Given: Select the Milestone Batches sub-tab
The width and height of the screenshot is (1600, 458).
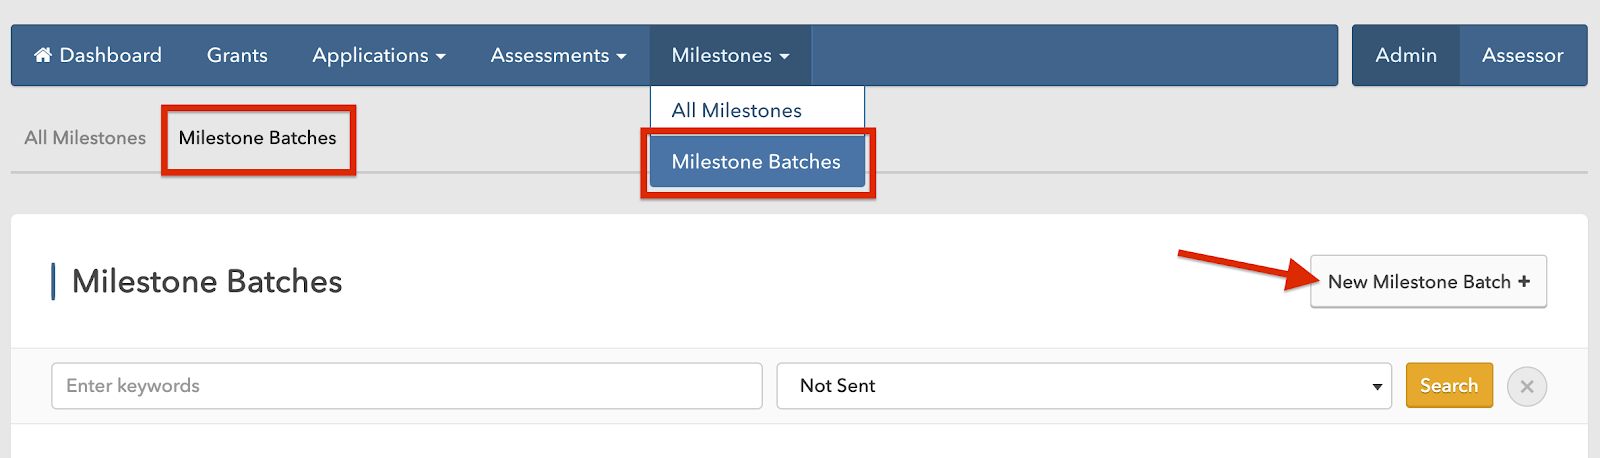Looking at the screenshot, I should coord(258,138).
